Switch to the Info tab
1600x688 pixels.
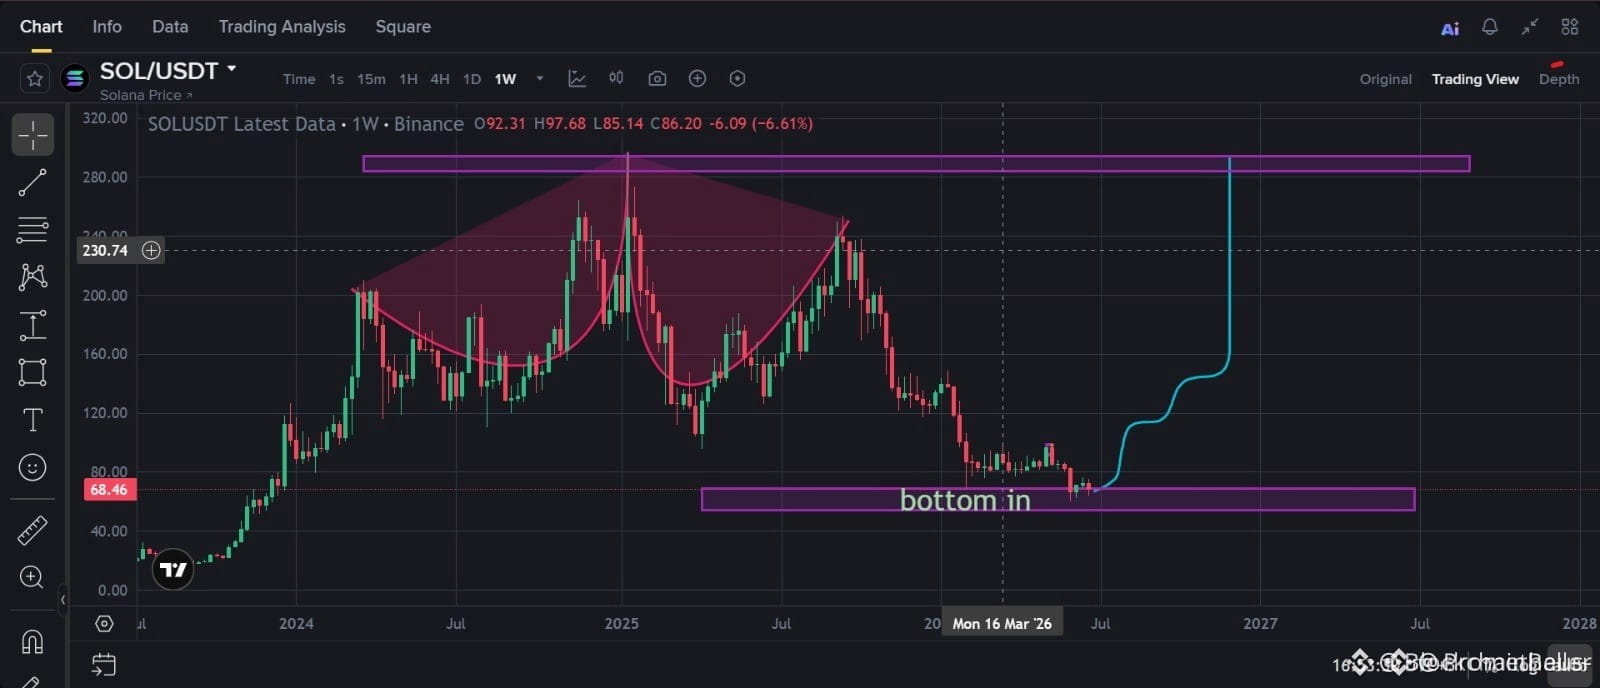107,27
